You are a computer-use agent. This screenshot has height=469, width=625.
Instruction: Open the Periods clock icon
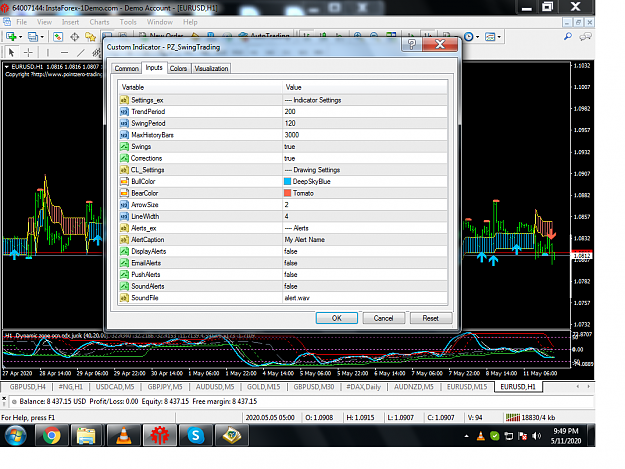pos(469,37)
